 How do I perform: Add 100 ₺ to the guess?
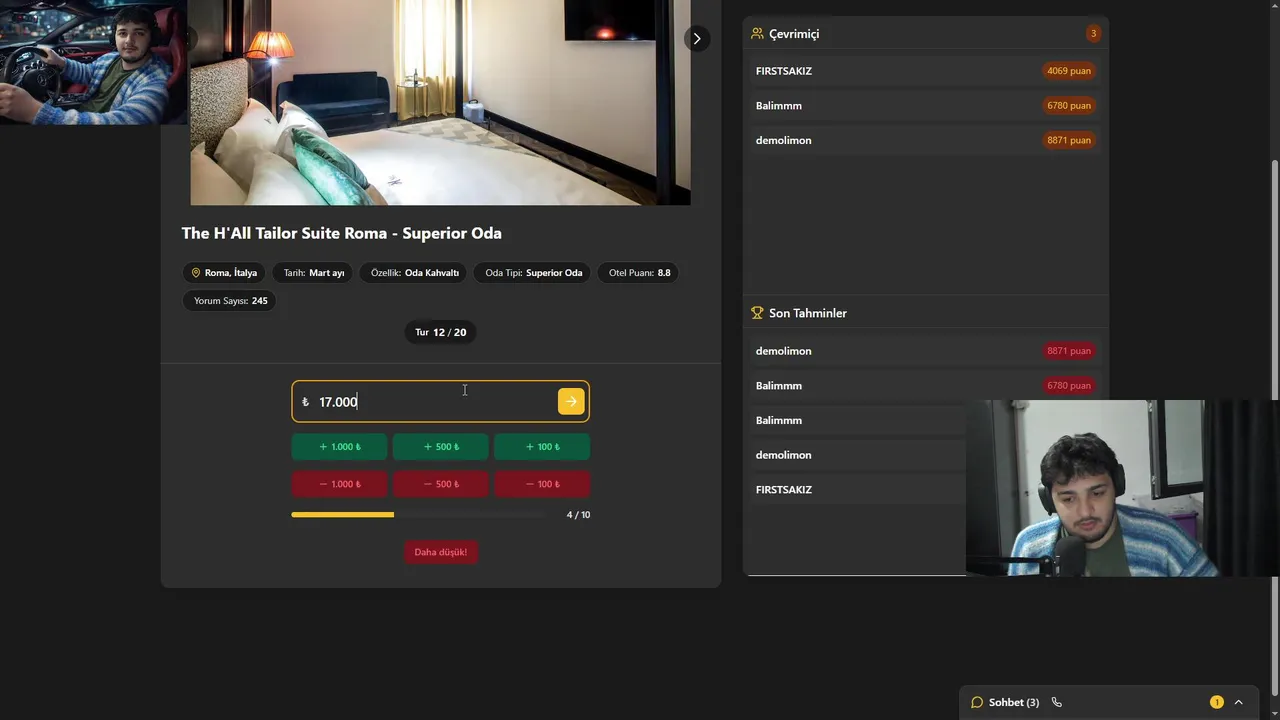click(542, 447)
